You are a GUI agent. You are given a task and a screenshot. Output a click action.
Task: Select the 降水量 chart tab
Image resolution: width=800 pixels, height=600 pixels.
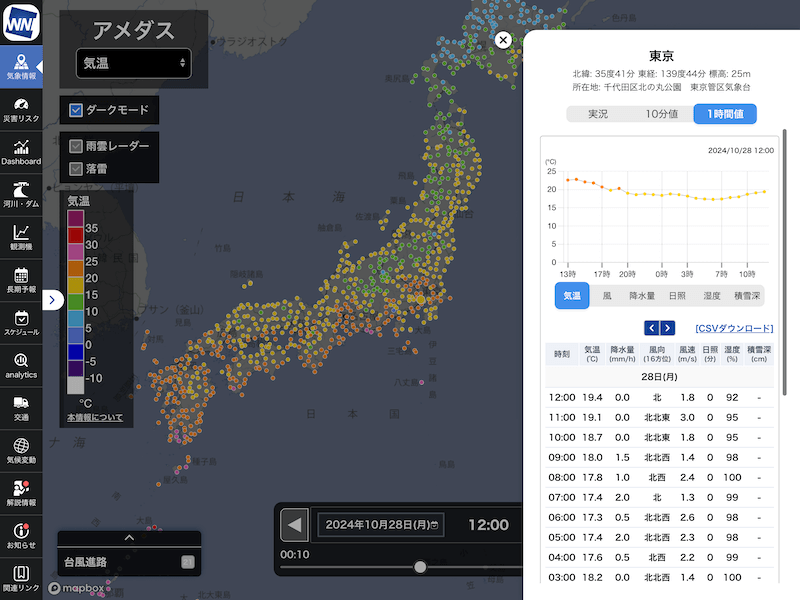click(x=642, y=296)
